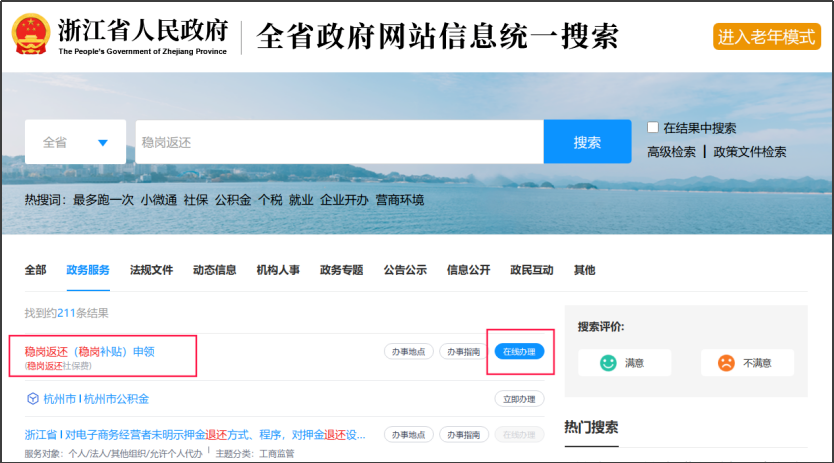
Task: Switch to the 法规文件 tab
Action: (x=152, y=270)
